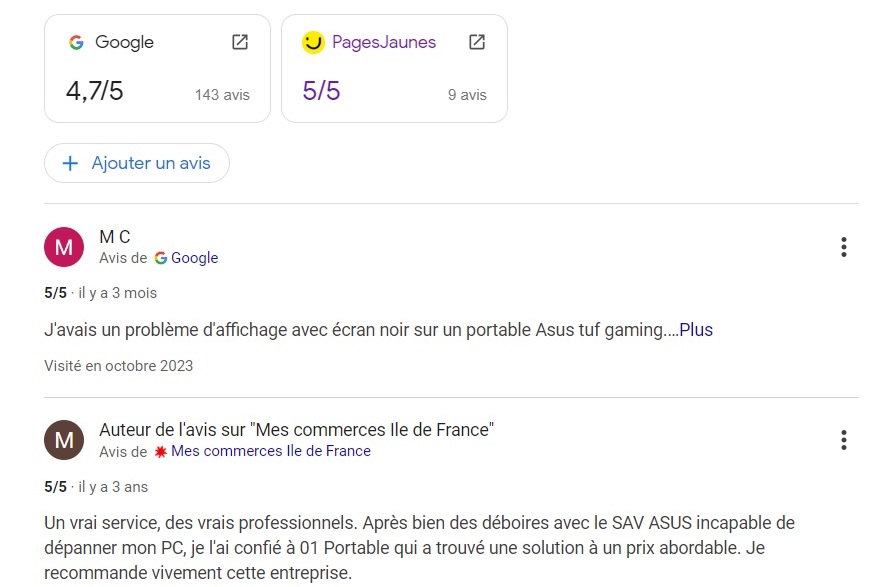Screen dimensions: 886x587
Task: Open options menu for M C's review
Action: click(x=844, y=247)
